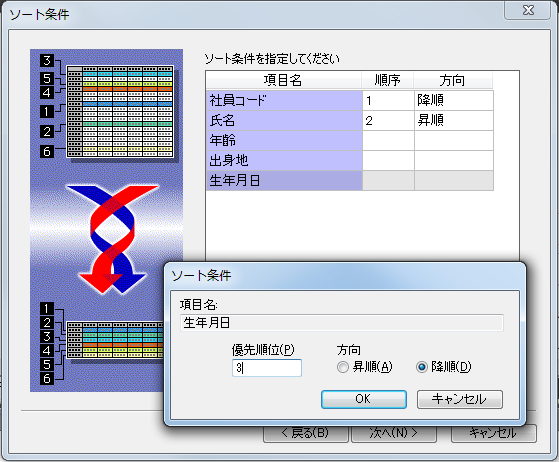Click the 降順 direction cell for 社員コード
Image resolution: width=559 pixels, height=462 pixels.
(454, 100)
